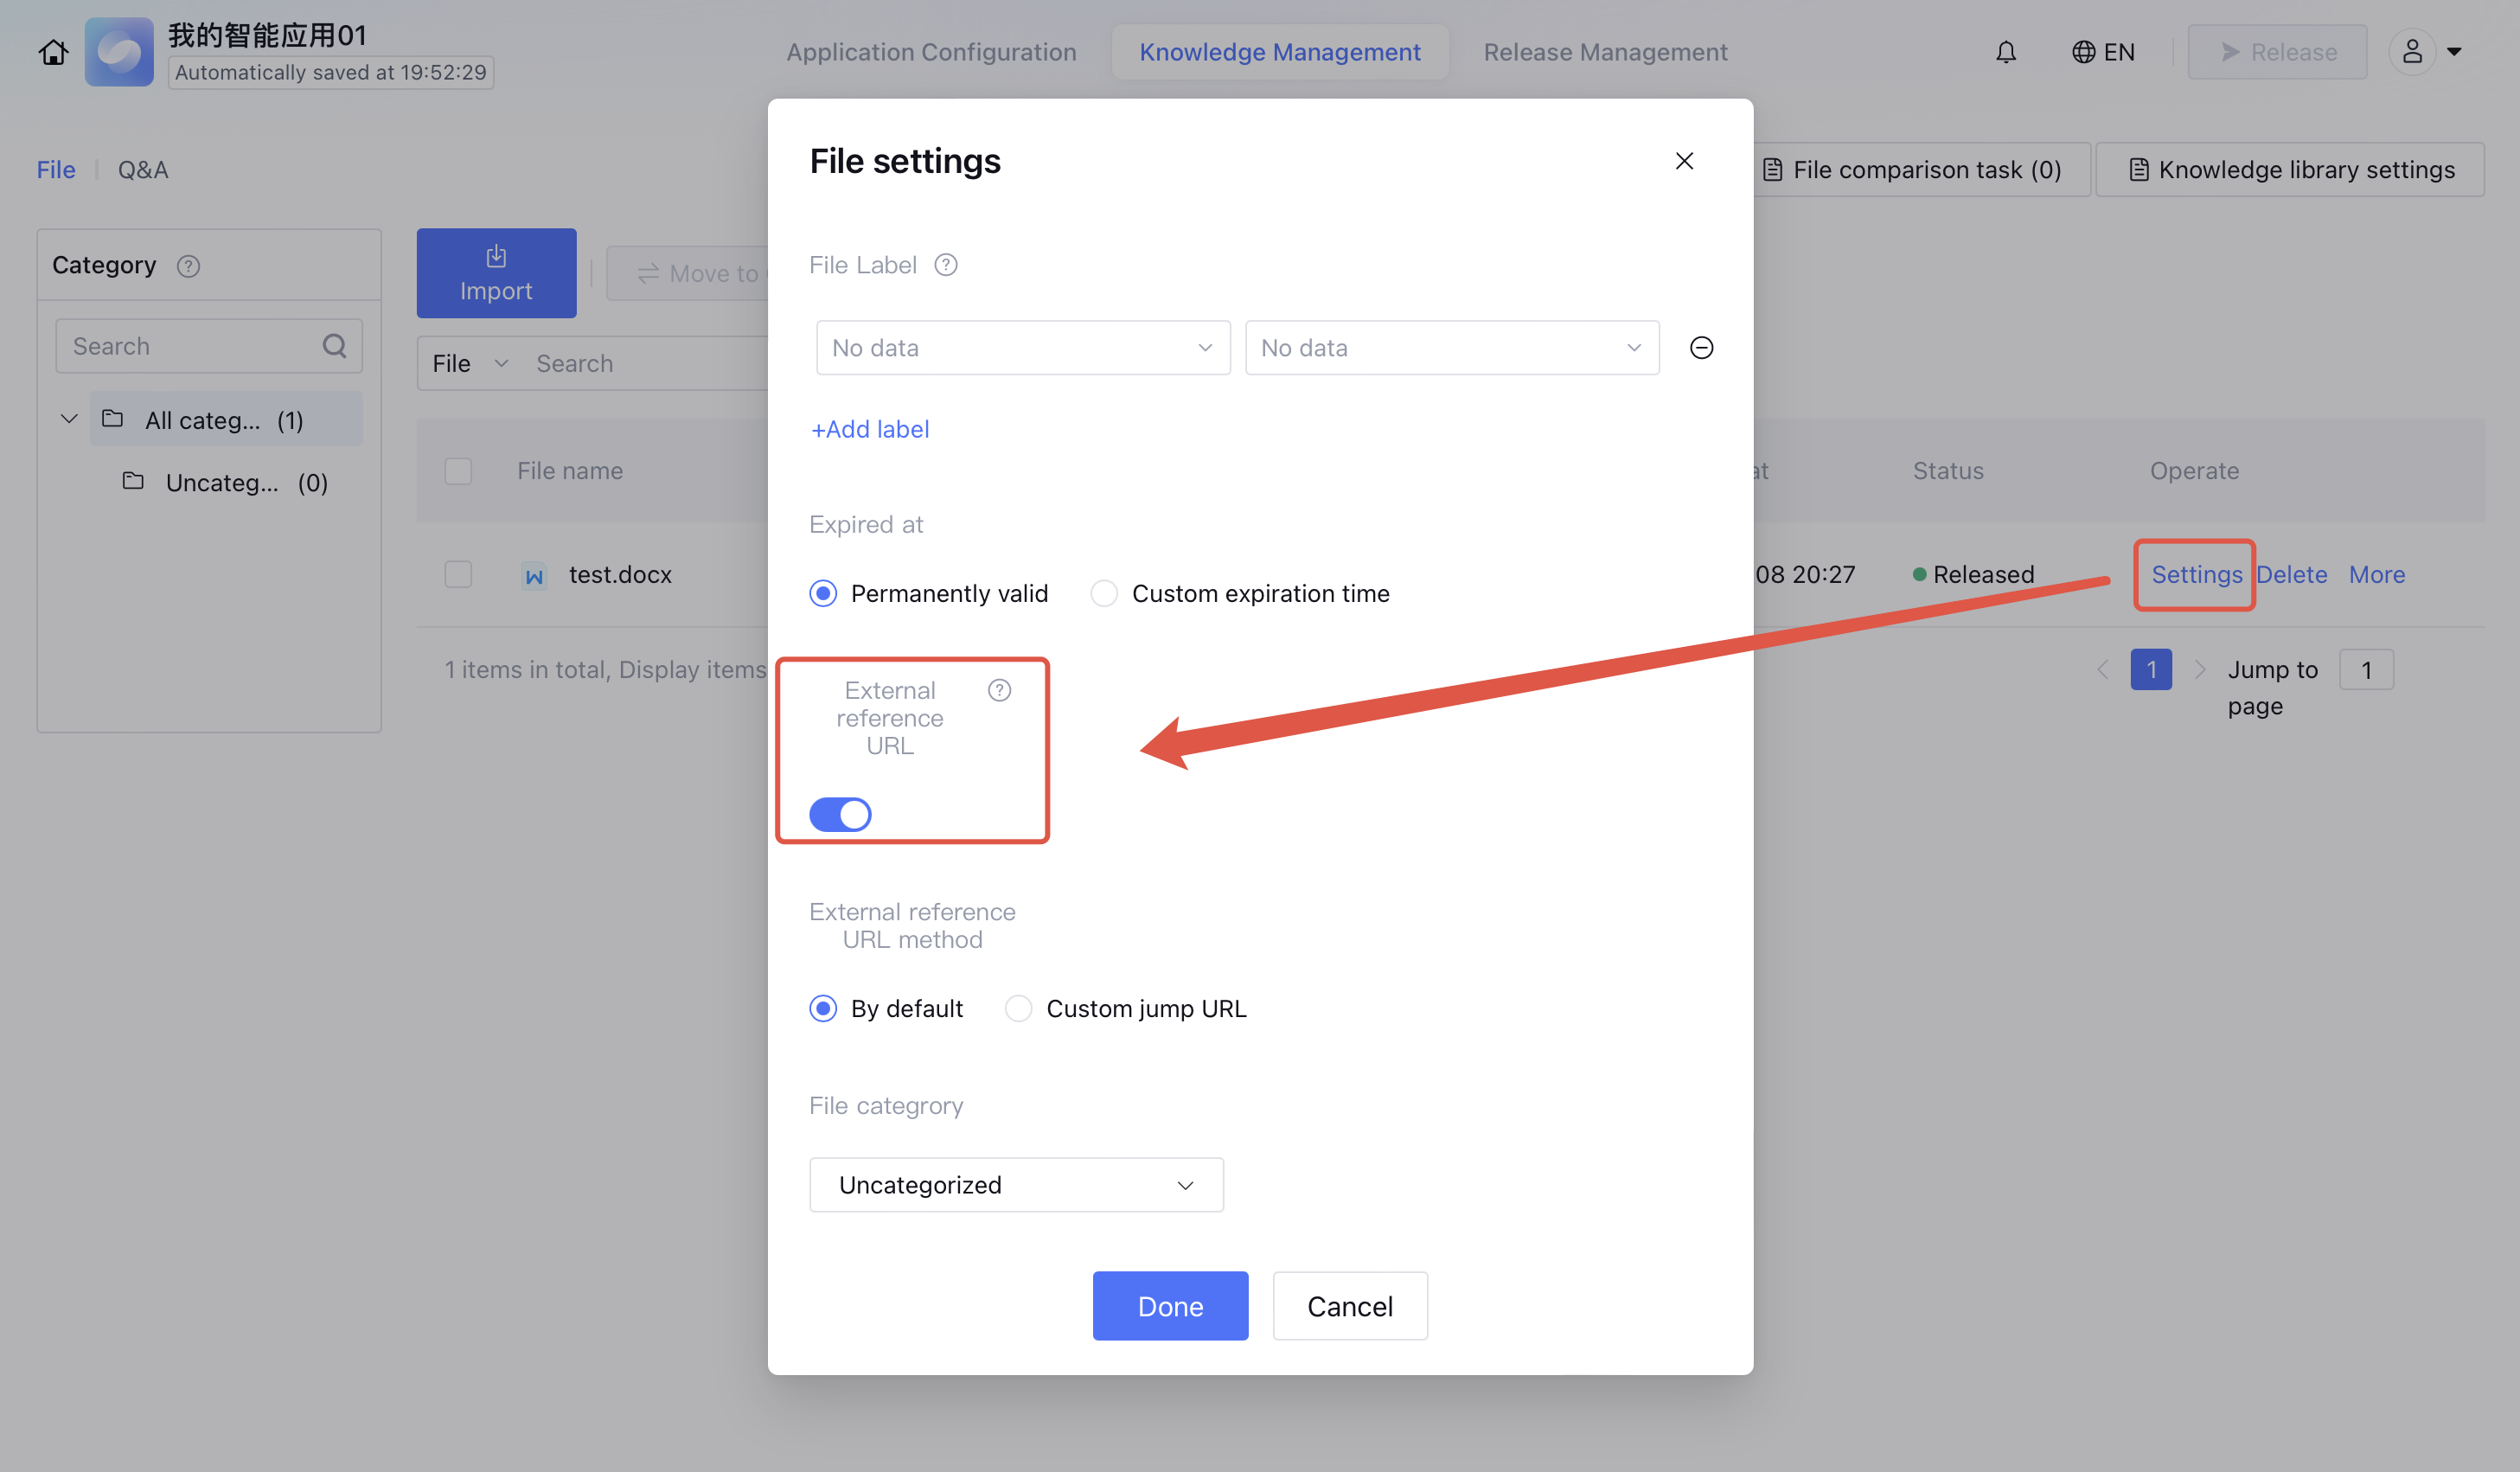This screenshot has height=1472, width=2520.
Task: Open the user account avatar menu
Action: (x=2412, y=52)
